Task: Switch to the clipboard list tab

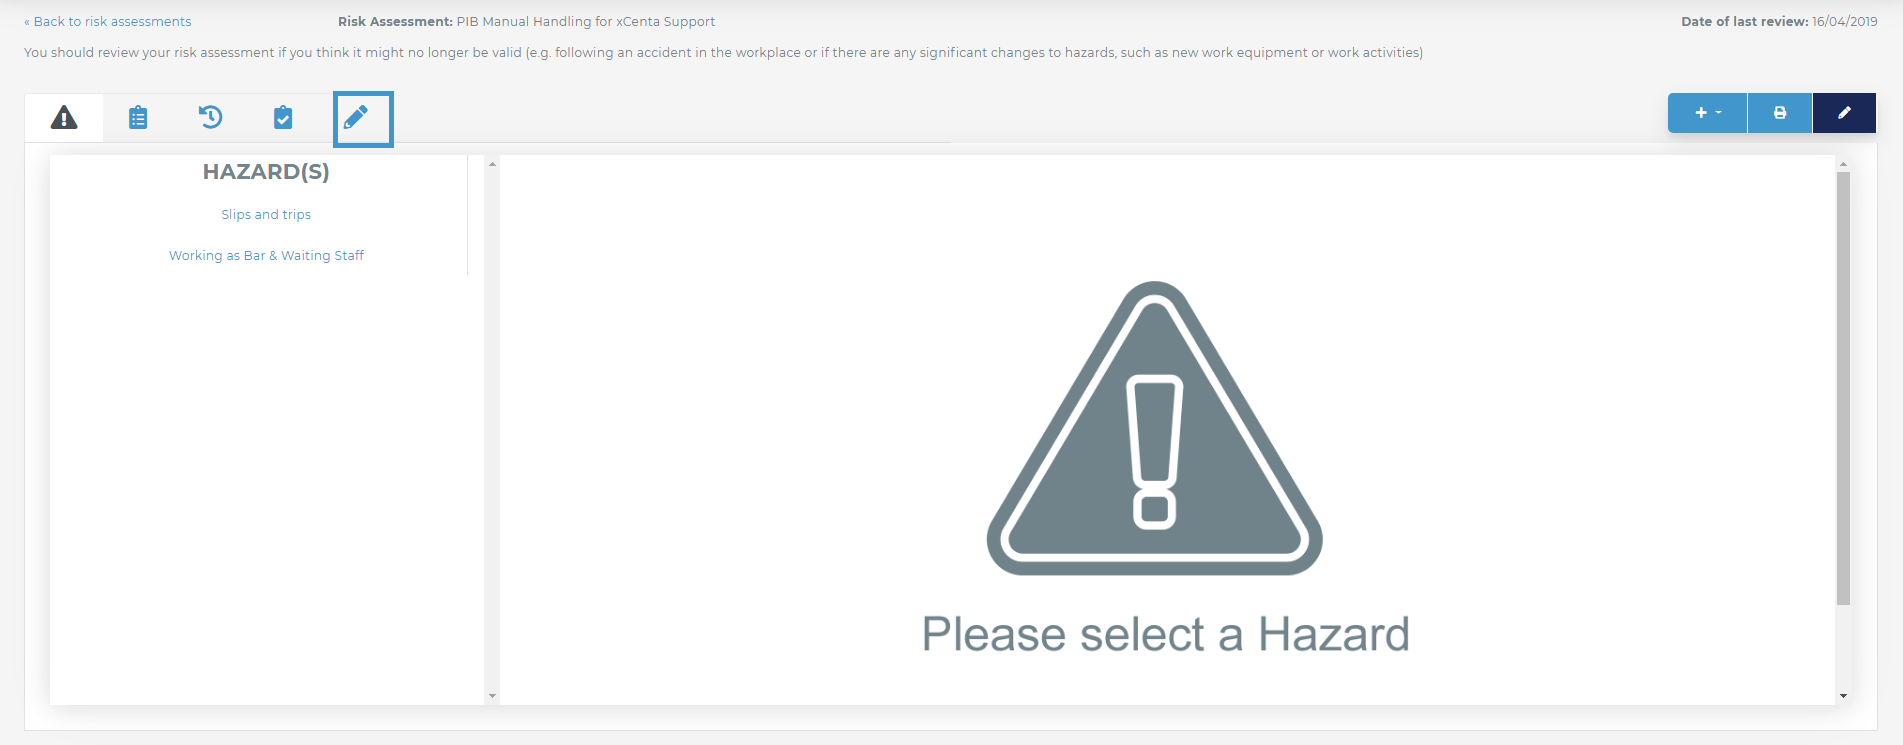Action: tap(138, 118)
